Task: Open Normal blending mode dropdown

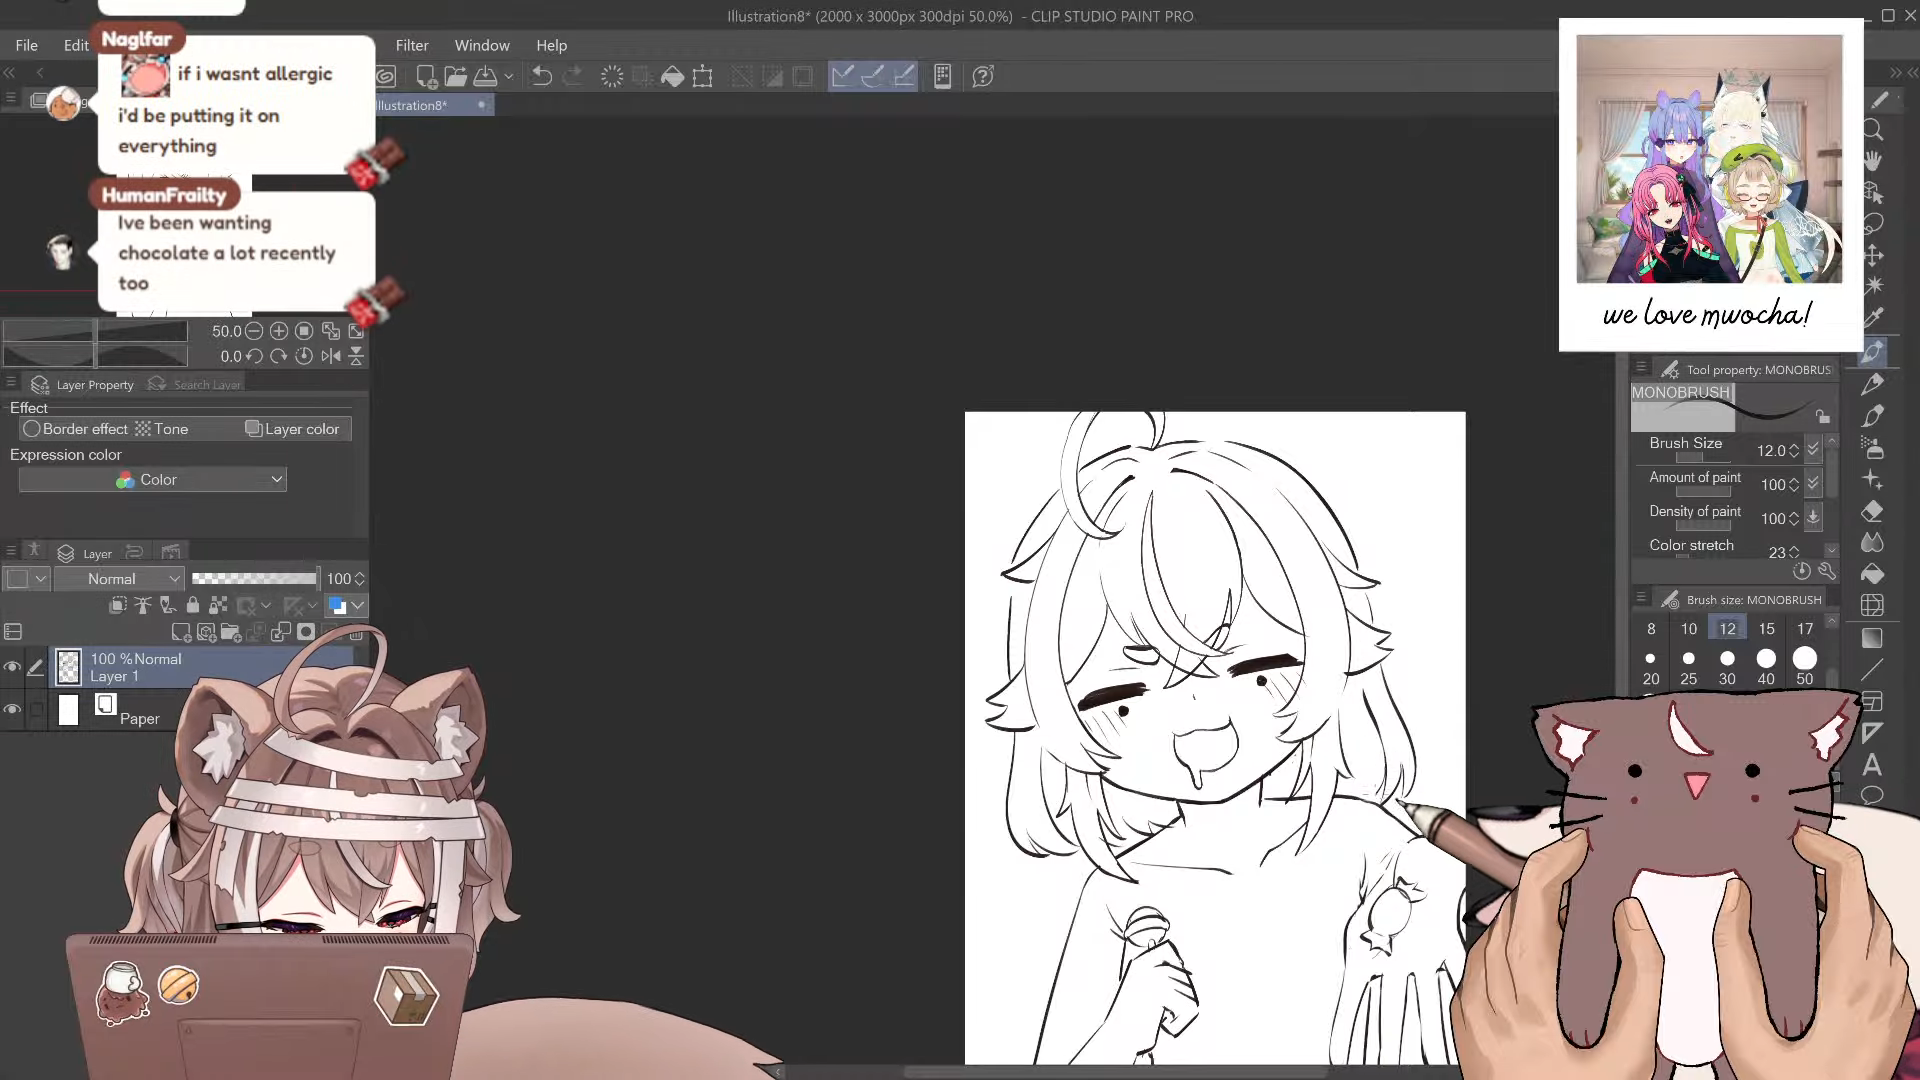Action: click(120, 579)
